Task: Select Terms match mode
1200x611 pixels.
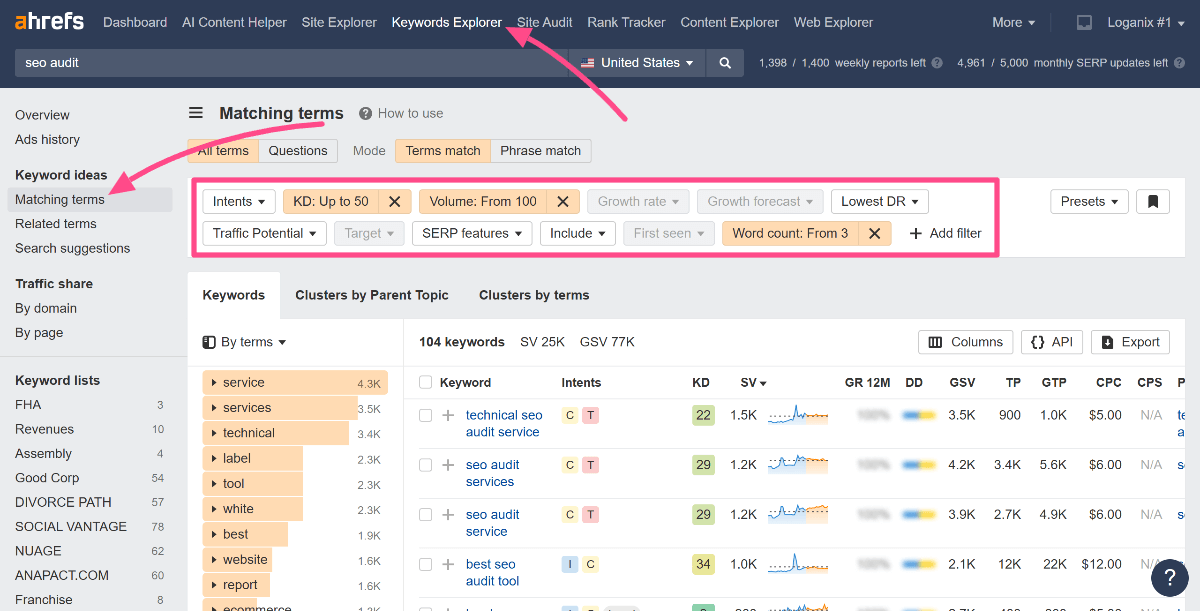Action: pos(443,151)
